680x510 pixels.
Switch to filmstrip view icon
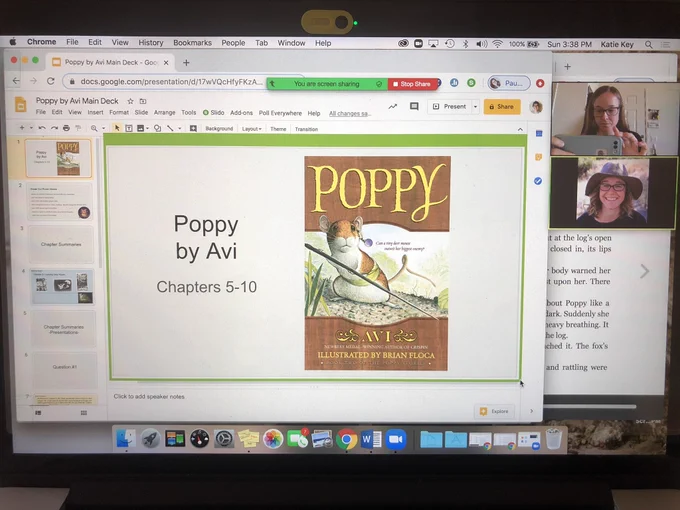tap(38, 413)
